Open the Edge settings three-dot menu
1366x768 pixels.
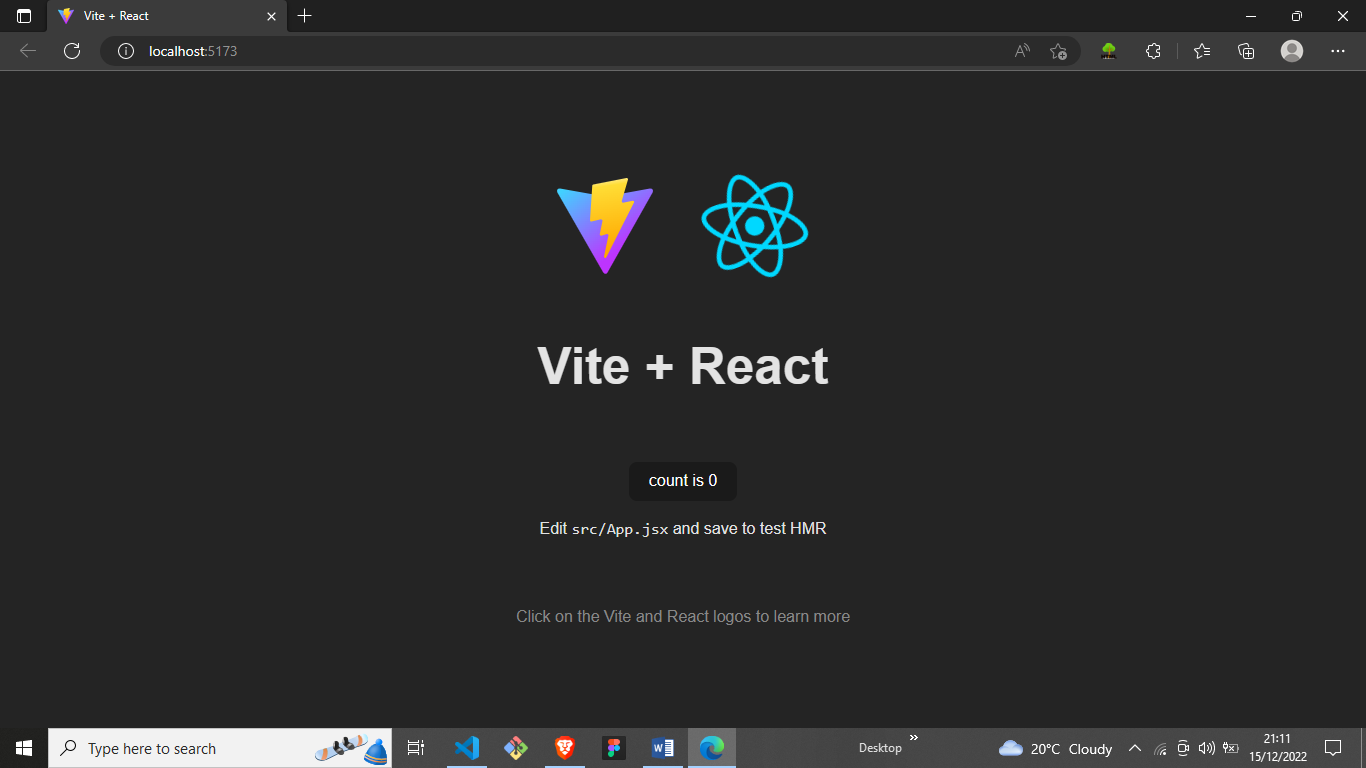[1337, 51]
